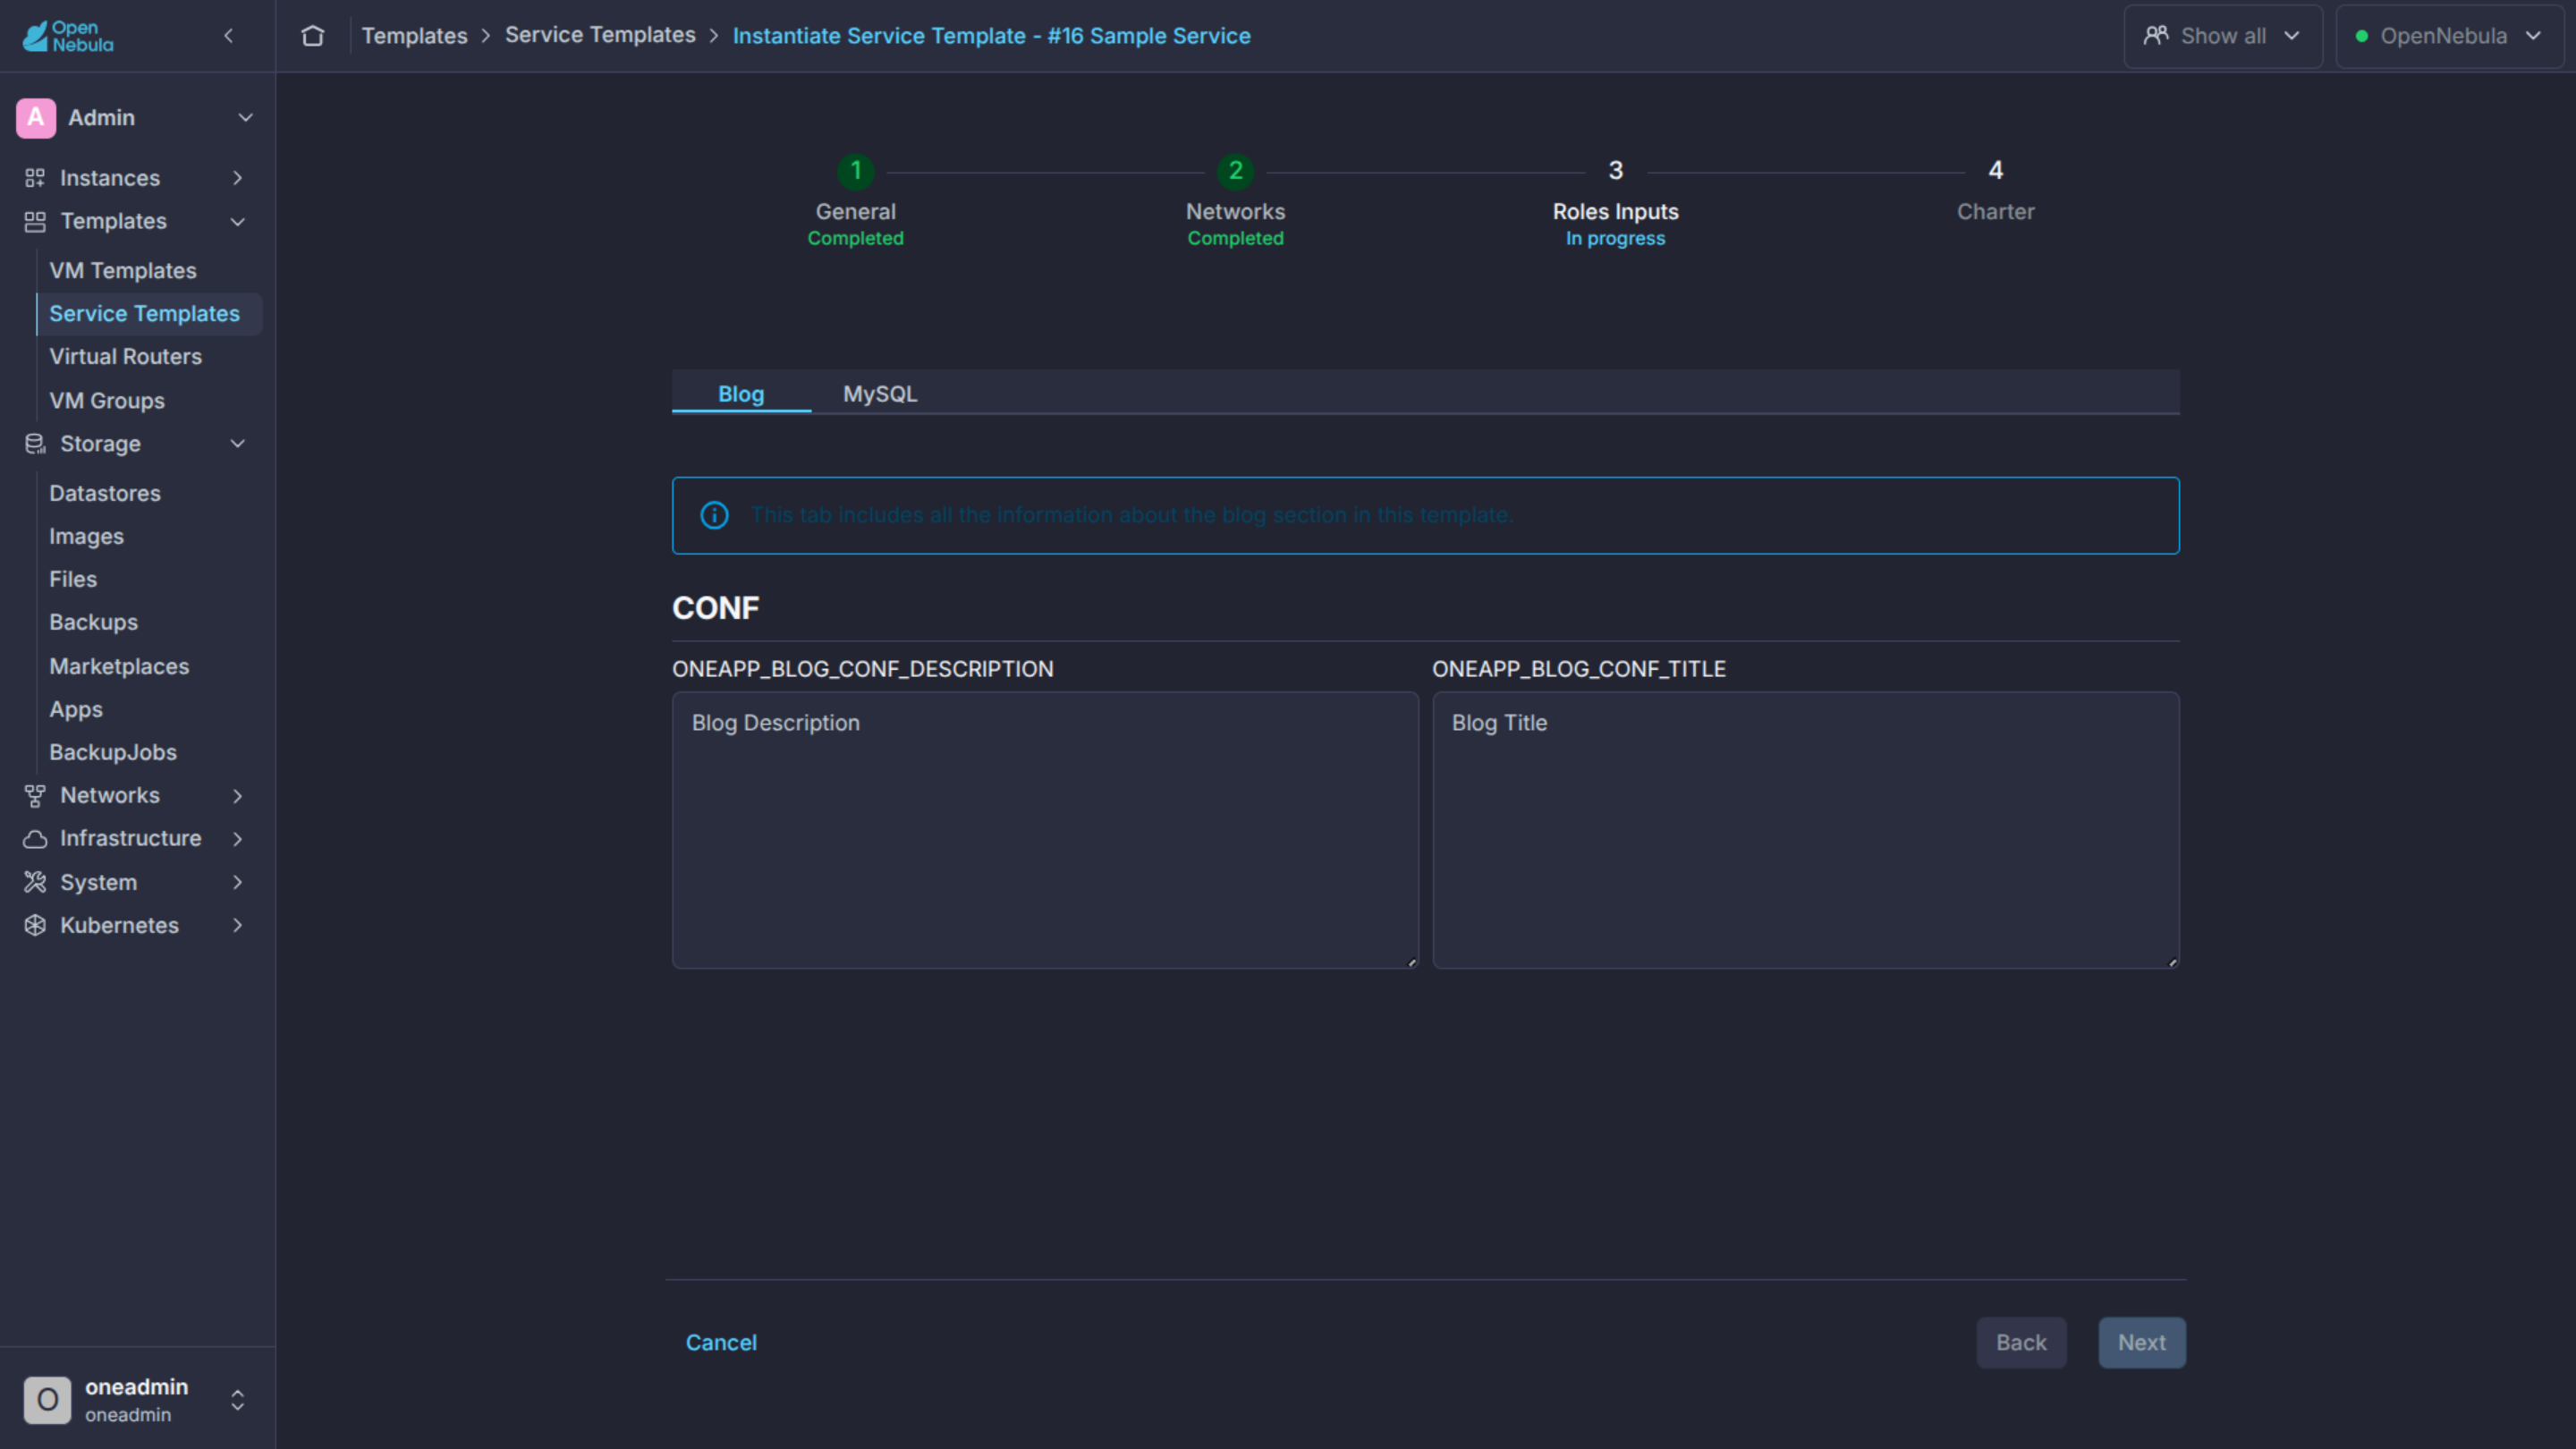Click the OpenNebula logo
2576x1449 pixels.
click(68, 36)
